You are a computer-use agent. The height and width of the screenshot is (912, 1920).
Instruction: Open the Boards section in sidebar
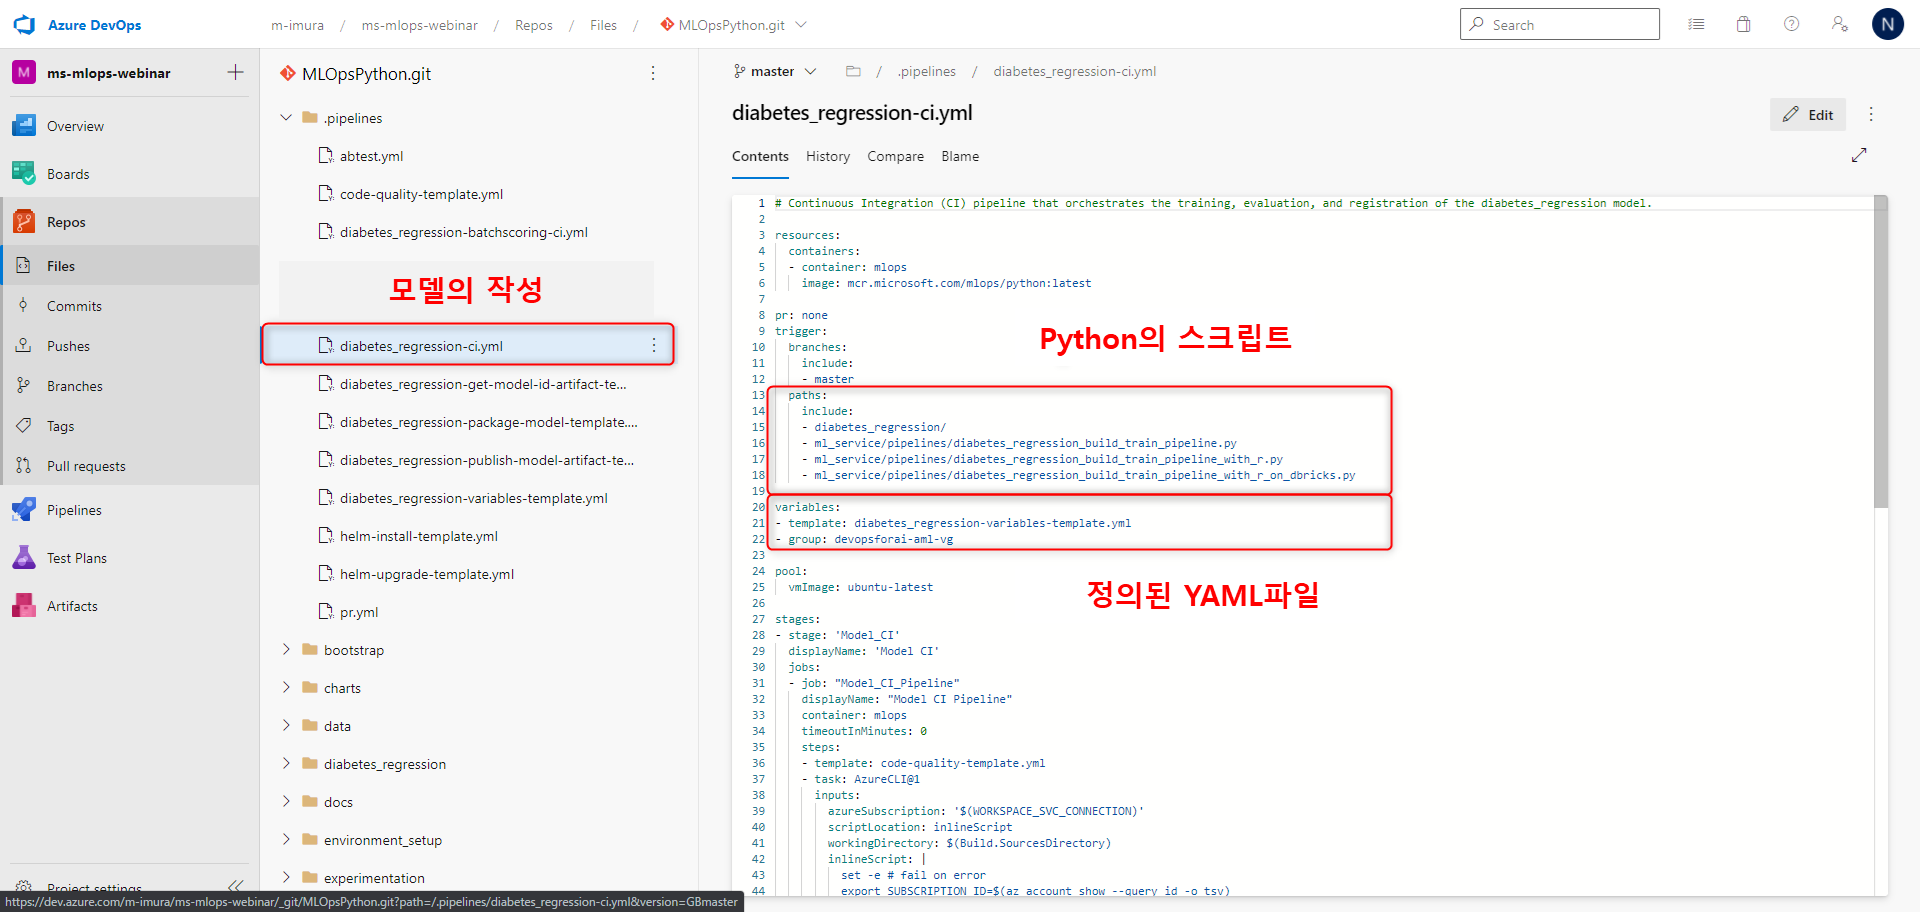click(130, 174)
